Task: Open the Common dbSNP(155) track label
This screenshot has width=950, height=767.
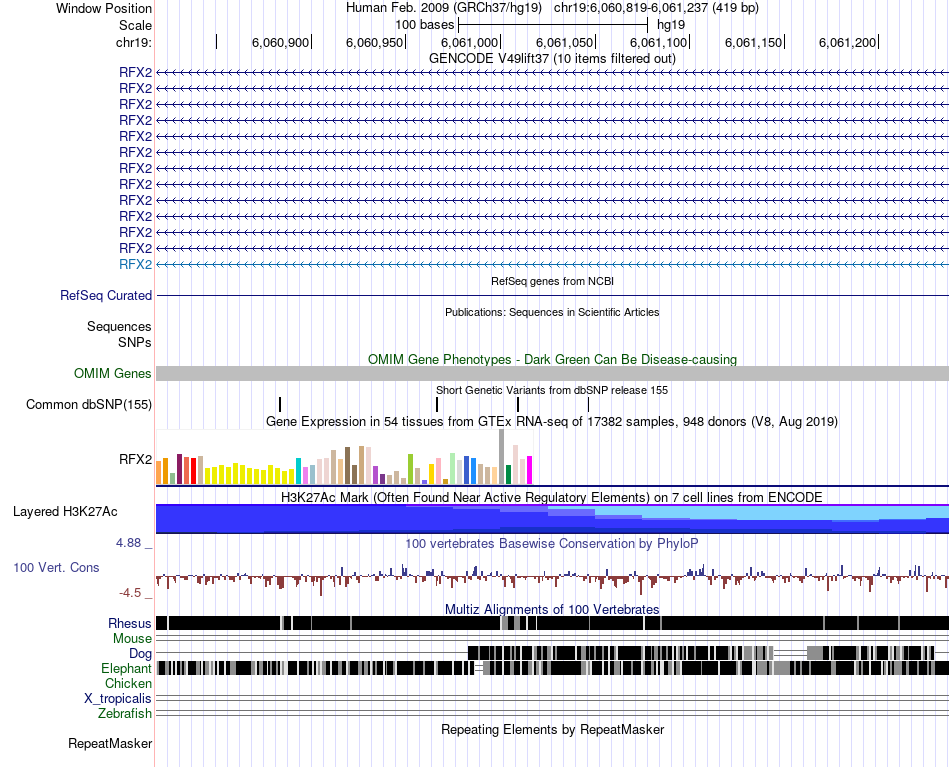Action: [x=89, y=404]
